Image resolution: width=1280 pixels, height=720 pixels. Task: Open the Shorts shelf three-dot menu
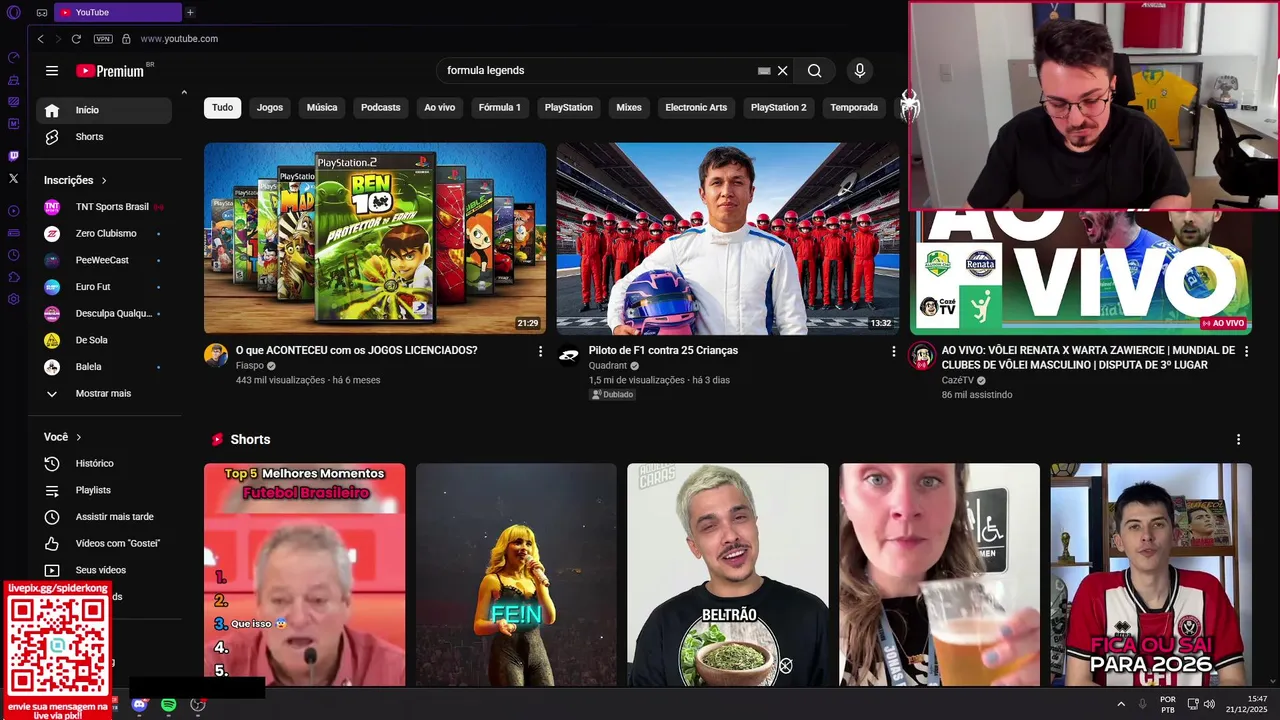1238,440
